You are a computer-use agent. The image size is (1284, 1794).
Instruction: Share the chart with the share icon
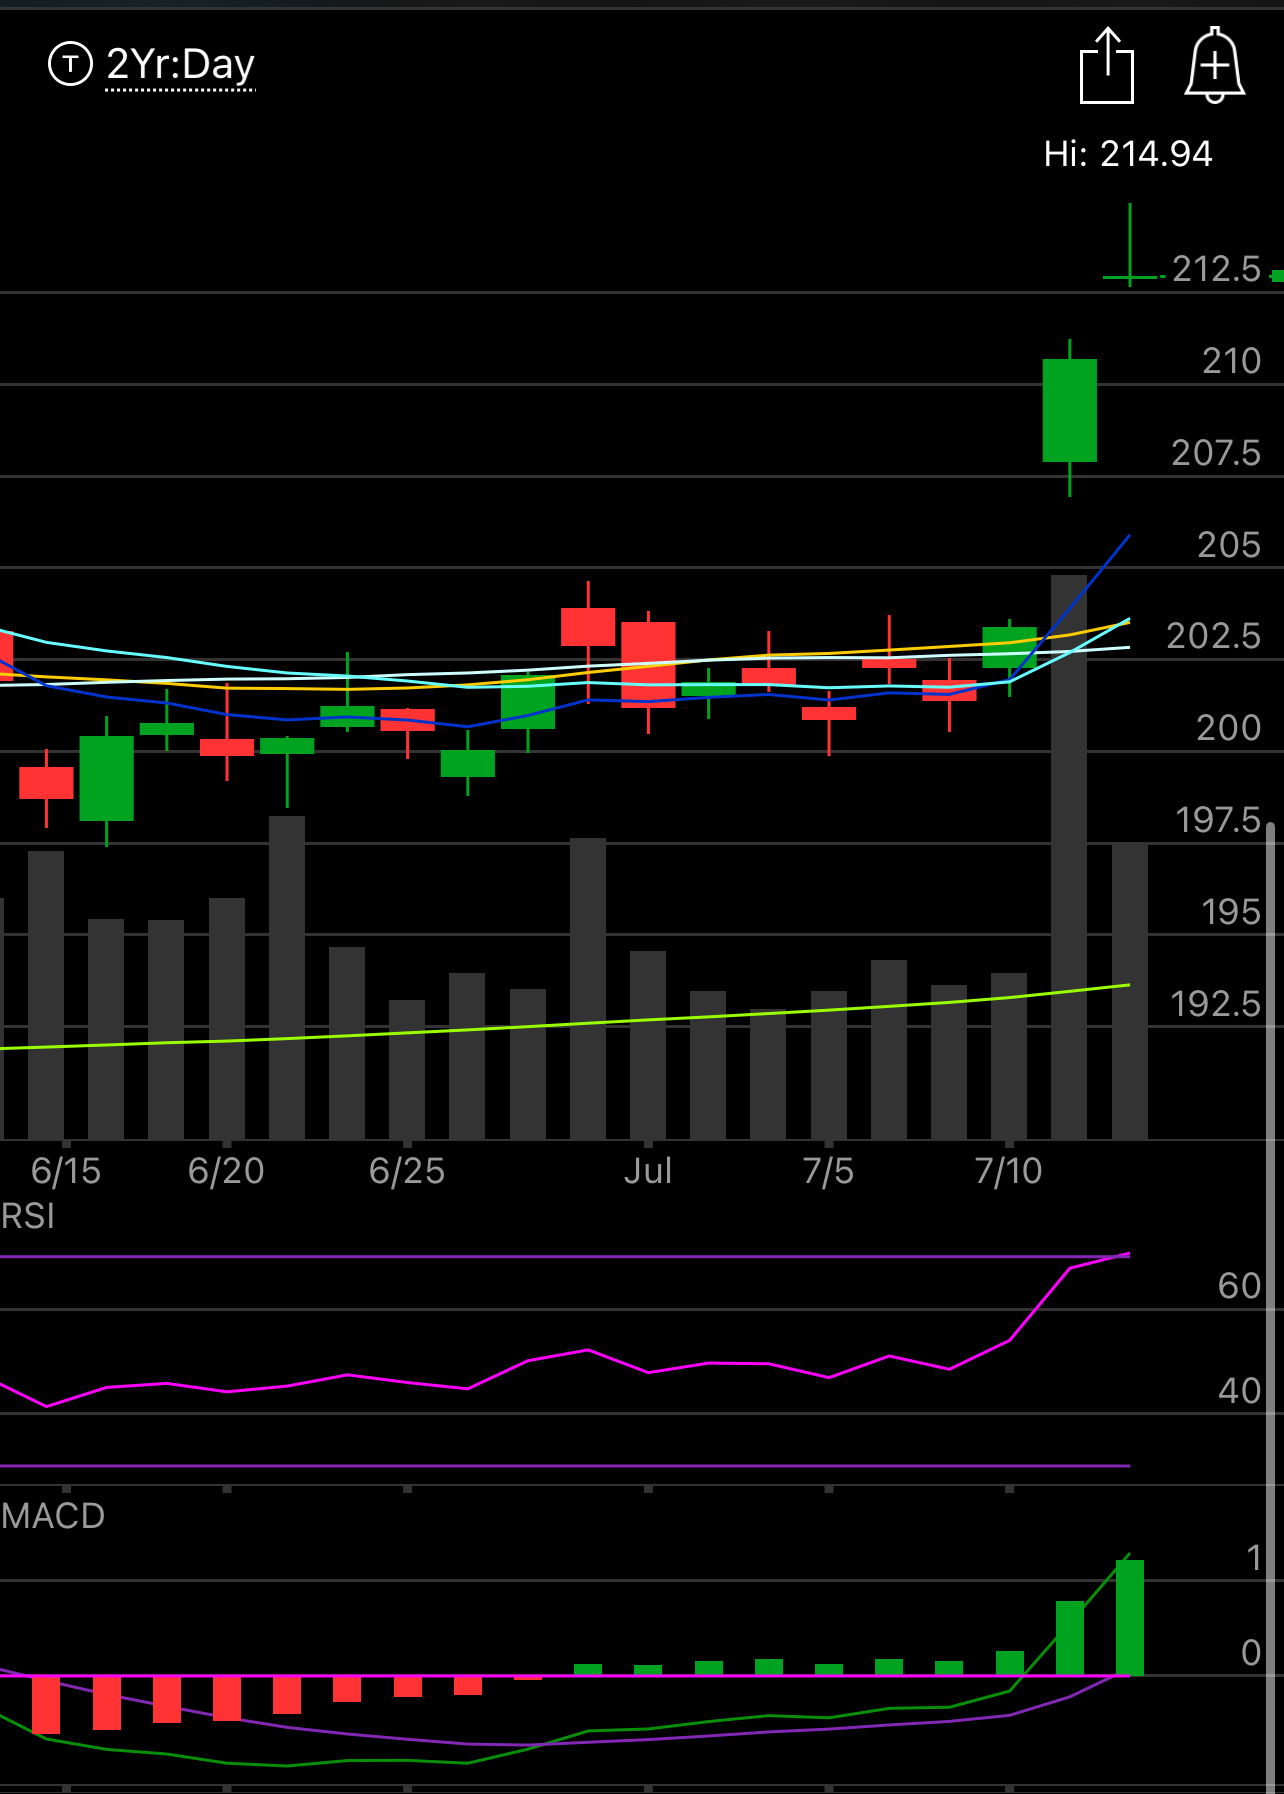1107,66
